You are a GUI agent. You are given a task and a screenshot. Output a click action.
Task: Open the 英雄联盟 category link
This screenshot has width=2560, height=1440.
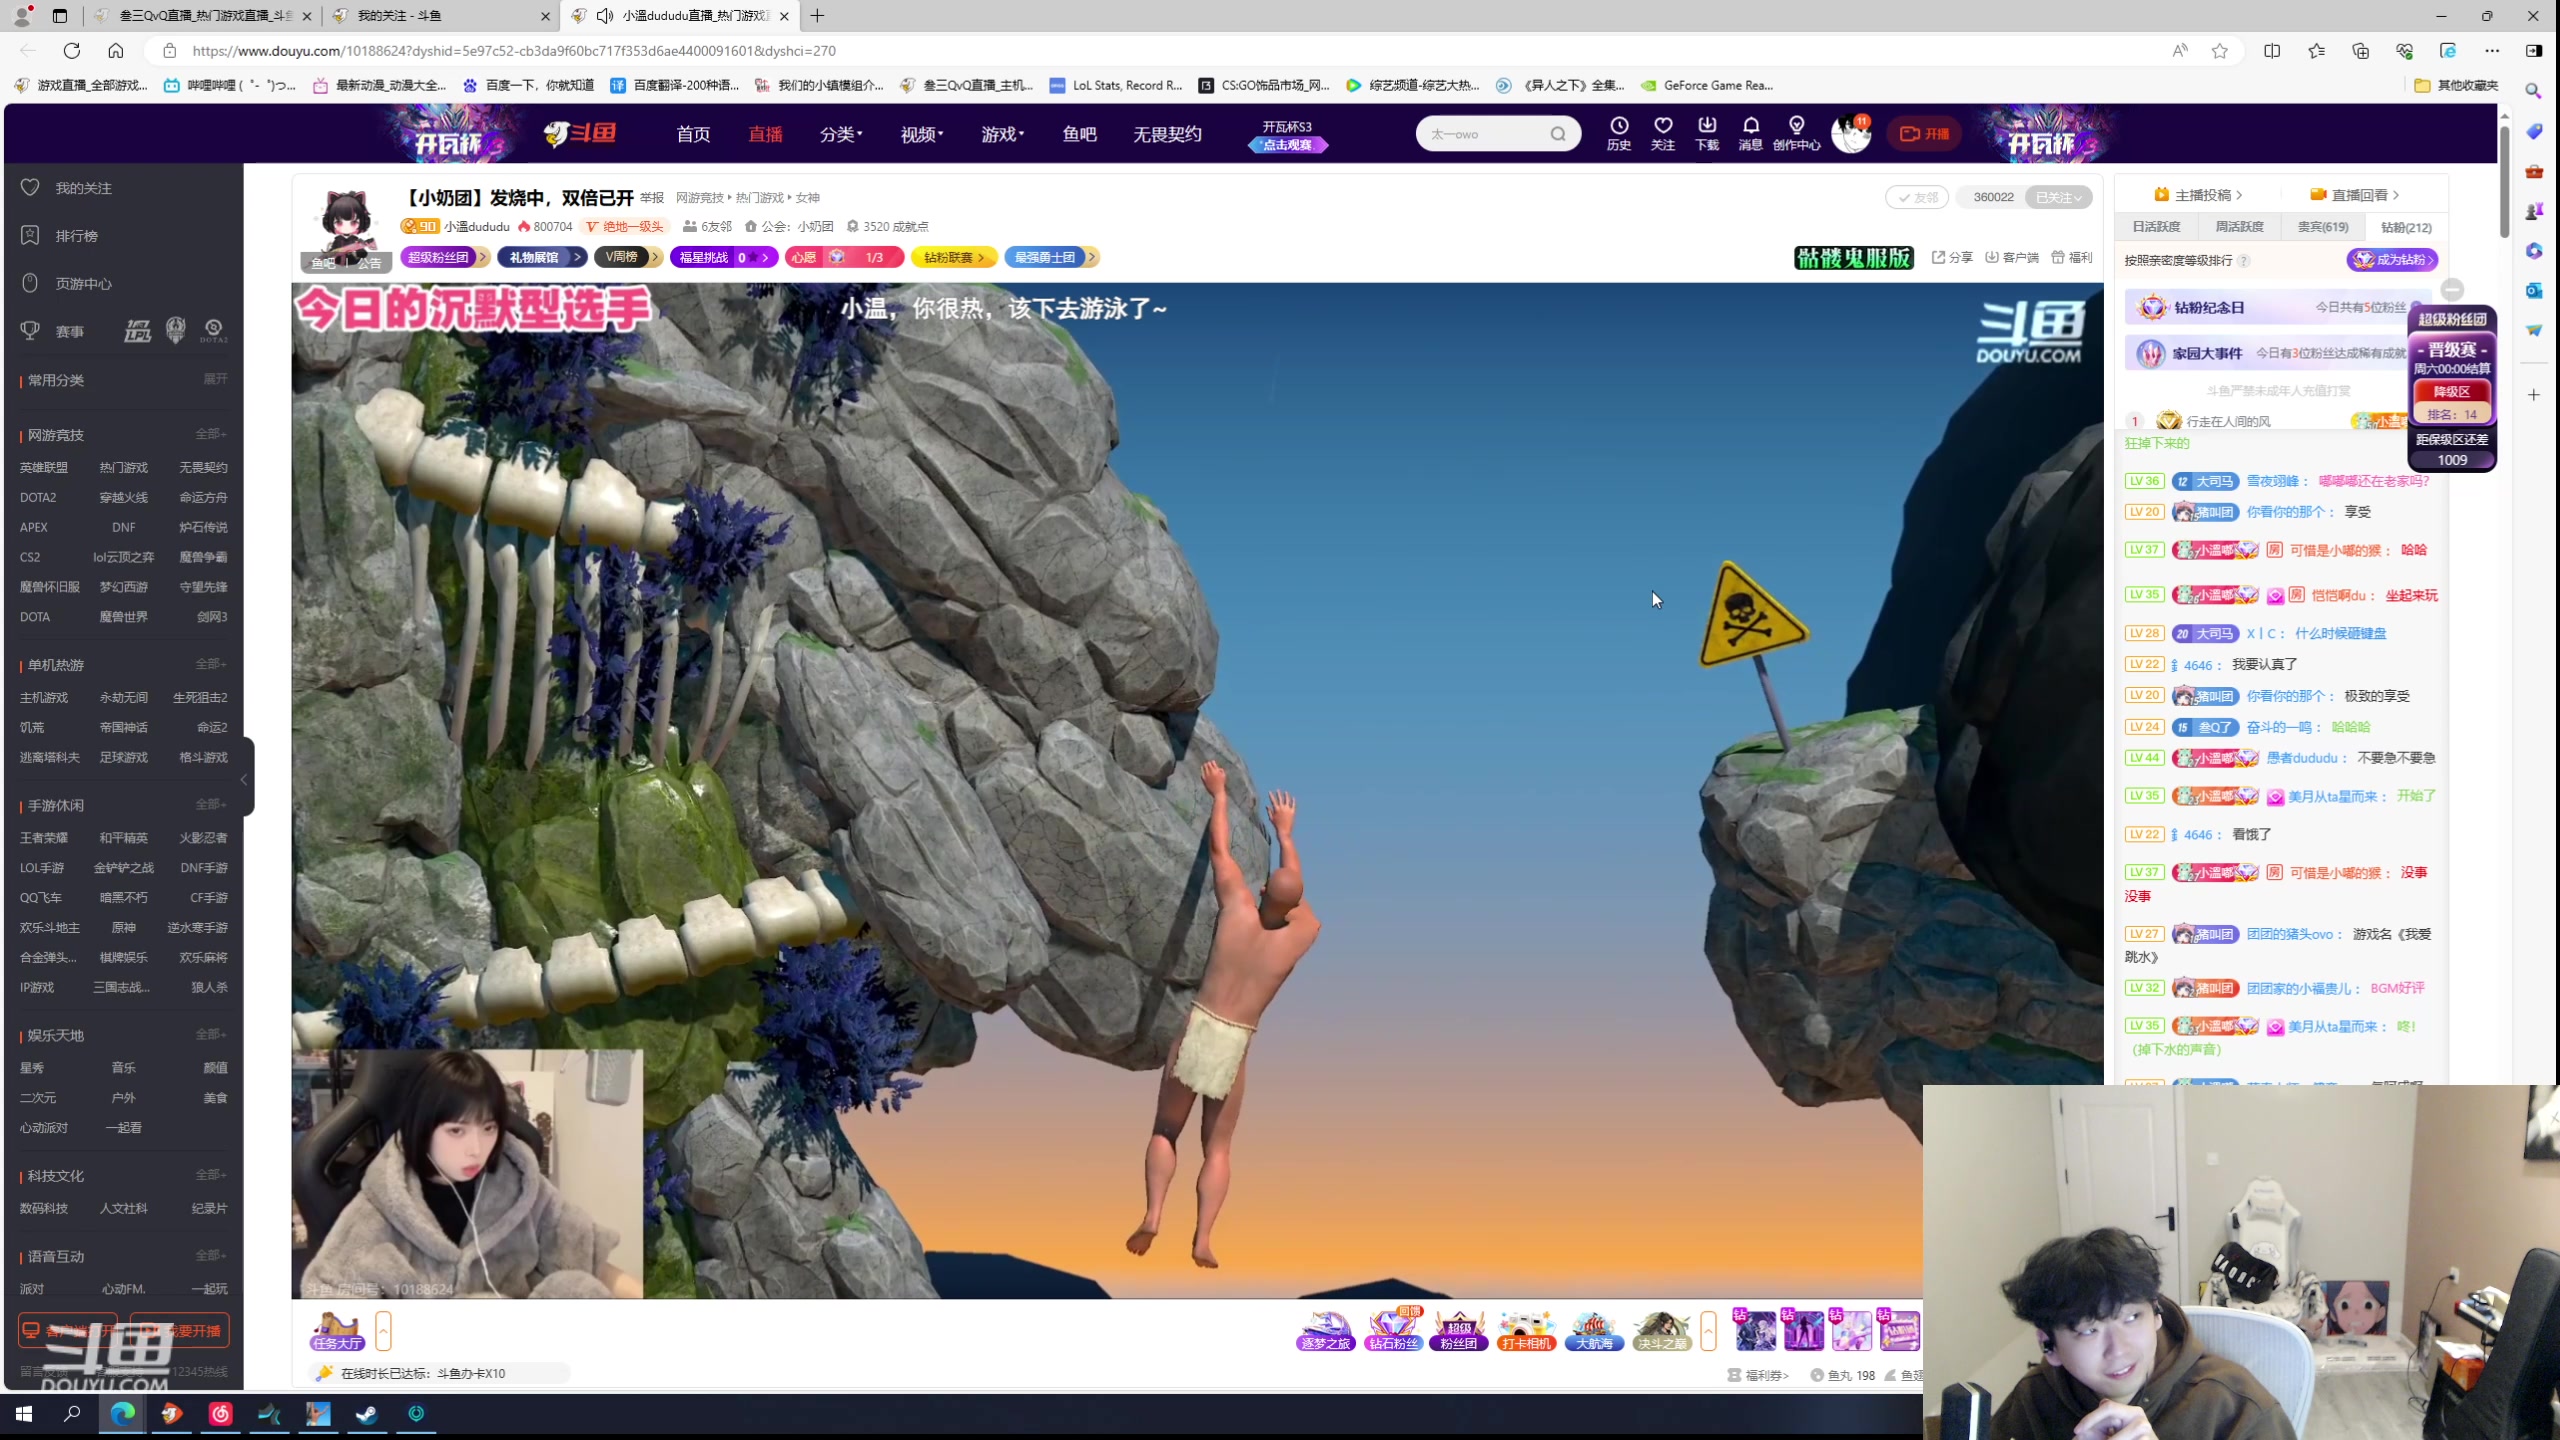coord(44,467)
